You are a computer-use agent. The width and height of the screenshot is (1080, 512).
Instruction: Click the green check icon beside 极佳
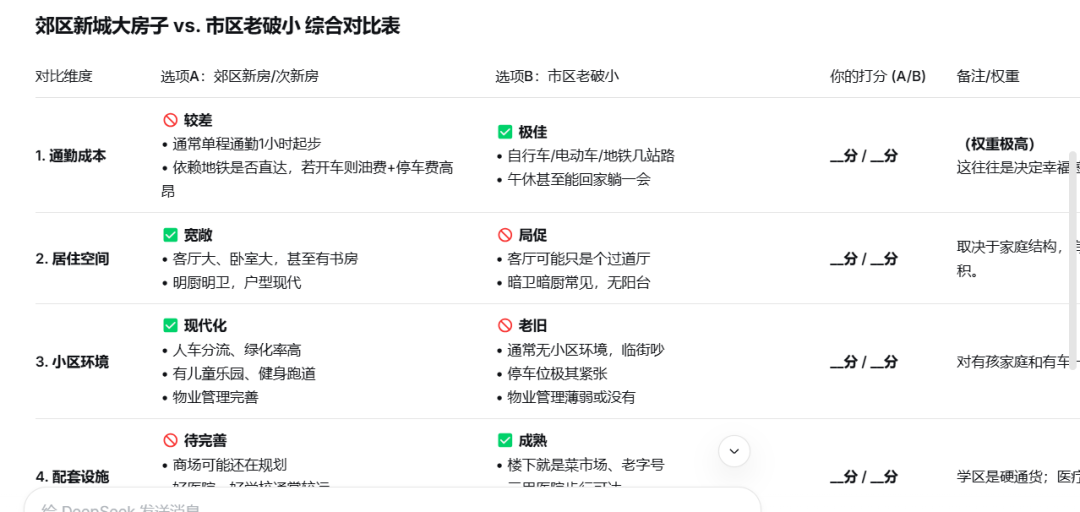tap(505, 132)
